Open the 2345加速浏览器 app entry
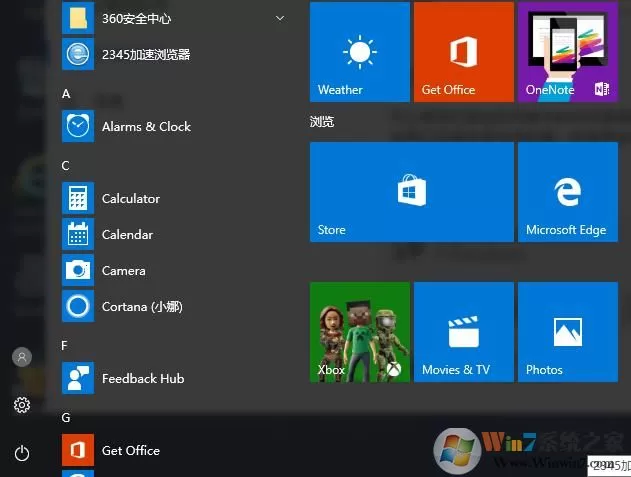Image resolution: width=631 pixels, height=477 pixels. point(175,54)
